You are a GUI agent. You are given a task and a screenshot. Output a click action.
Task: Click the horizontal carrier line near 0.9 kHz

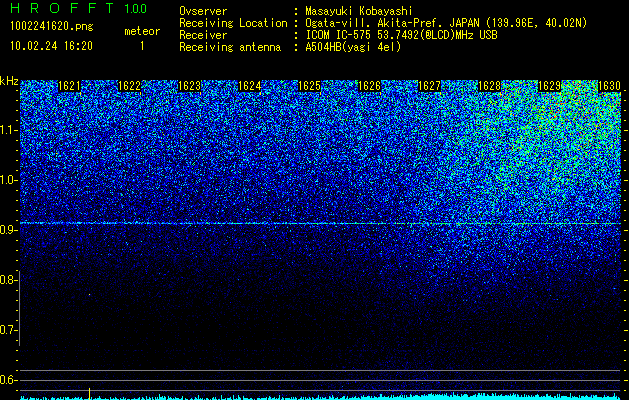320,223
